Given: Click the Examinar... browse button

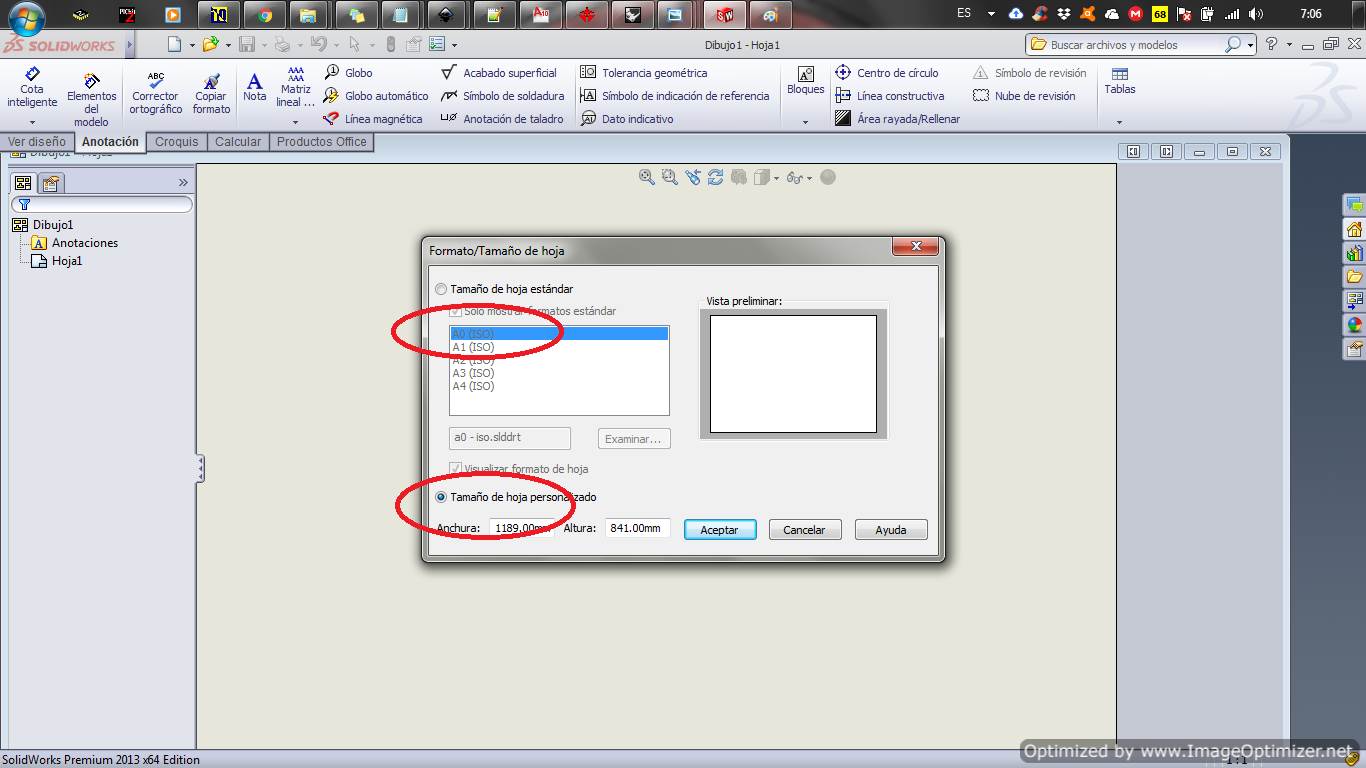Looking at the screenshot, I should (x=634, y=439).
